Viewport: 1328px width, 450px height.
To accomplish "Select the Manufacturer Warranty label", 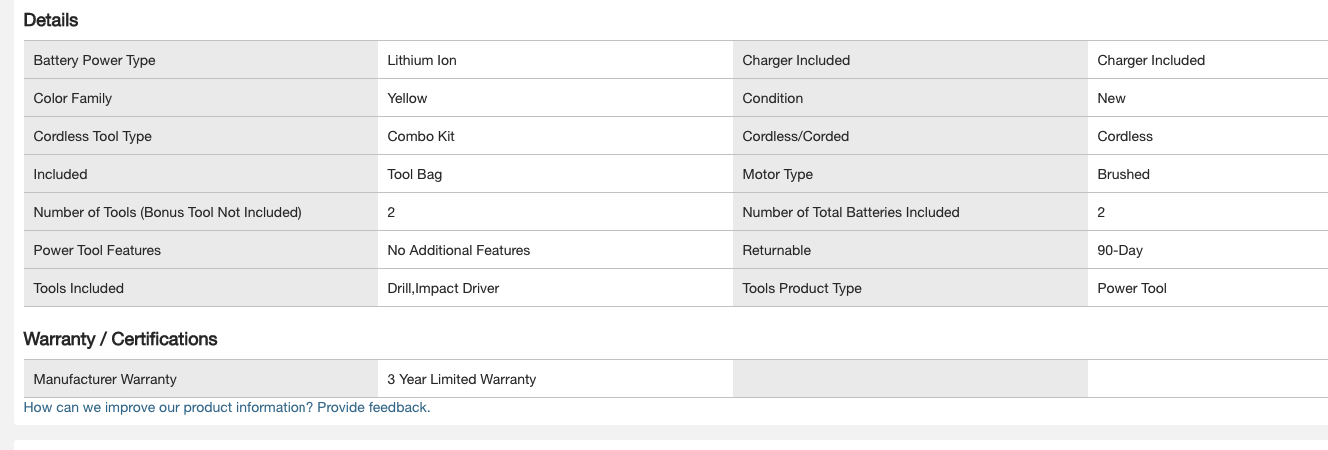I will point(105,379).
